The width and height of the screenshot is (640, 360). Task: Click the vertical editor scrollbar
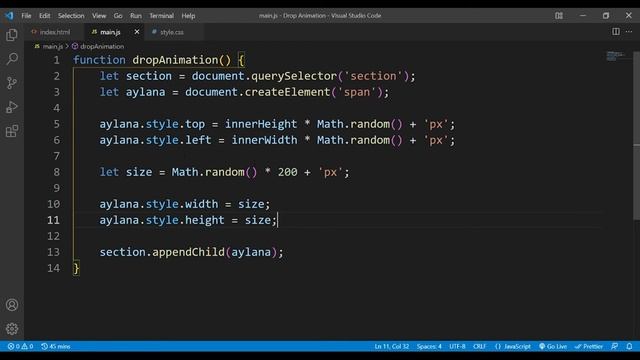click(x=636, y=135)
